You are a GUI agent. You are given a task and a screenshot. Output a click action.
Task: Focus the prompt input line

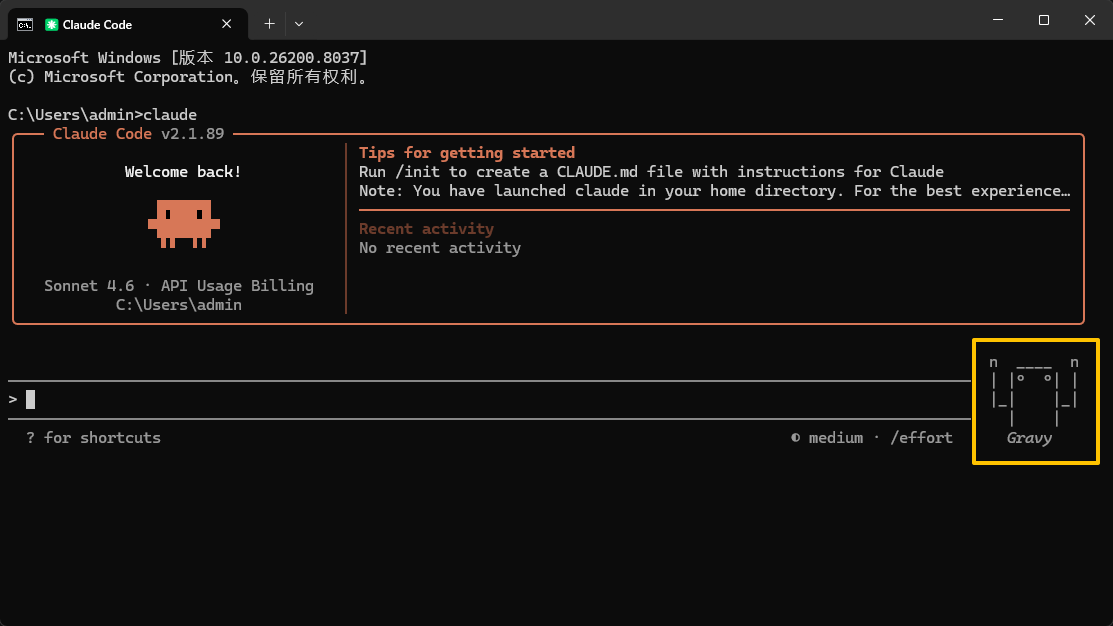pyautogui.click(x=490, y=400)
